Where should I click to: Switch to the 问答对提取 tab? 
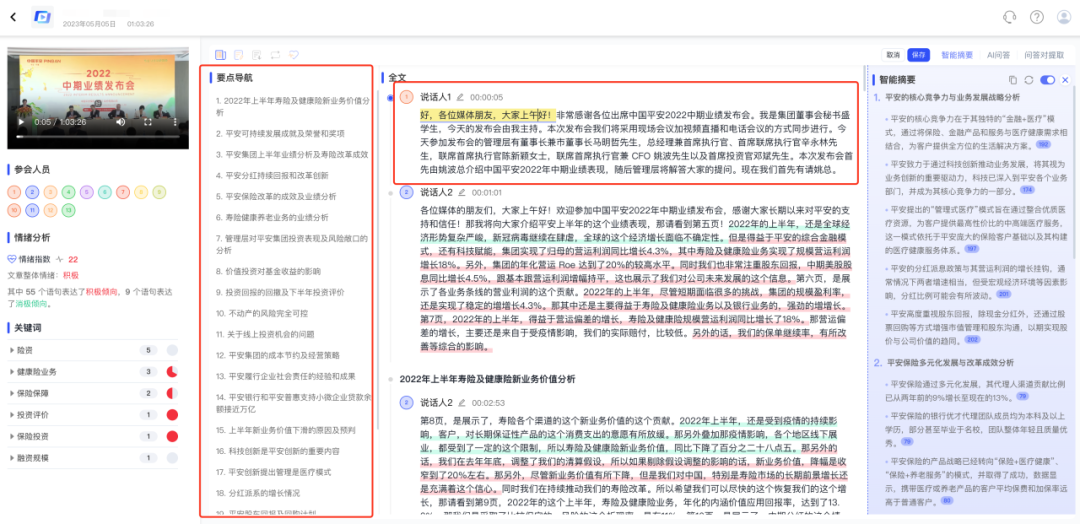coord(1044,54)
